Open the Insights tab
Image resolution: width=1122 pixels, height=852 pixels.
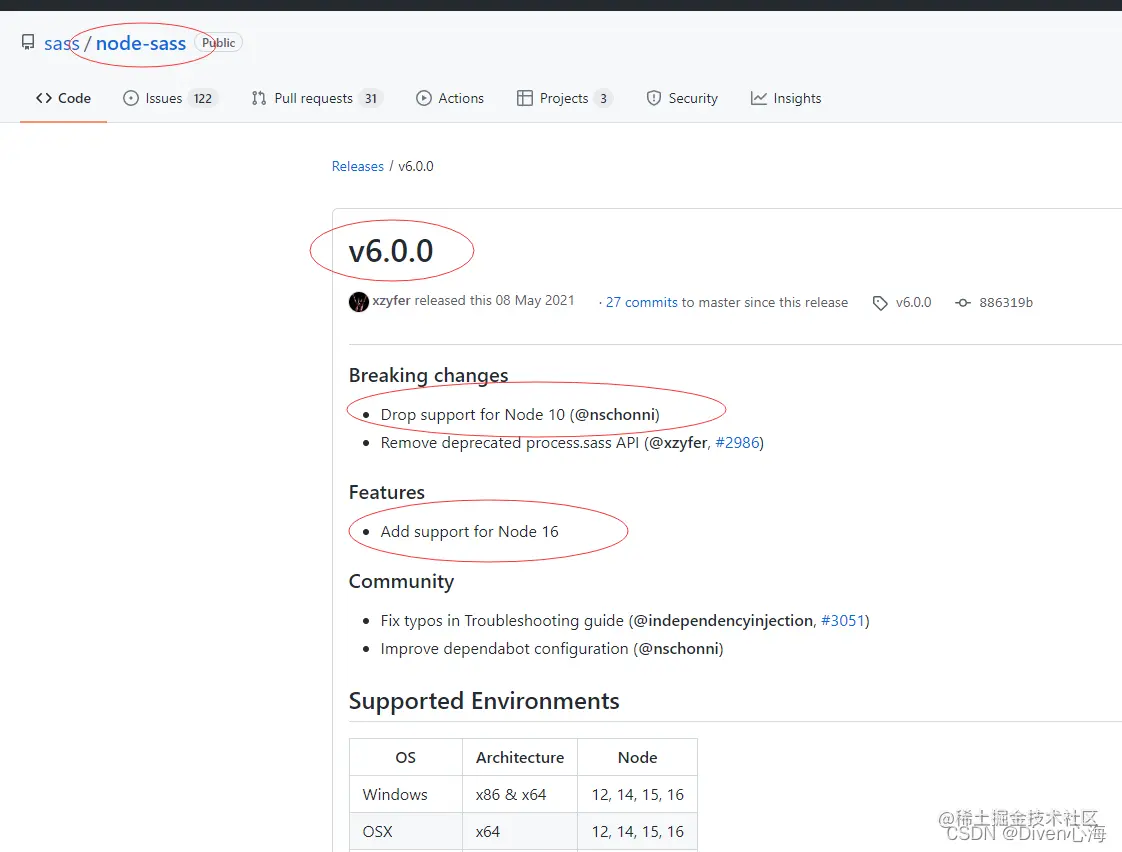(x=786, y=99)
